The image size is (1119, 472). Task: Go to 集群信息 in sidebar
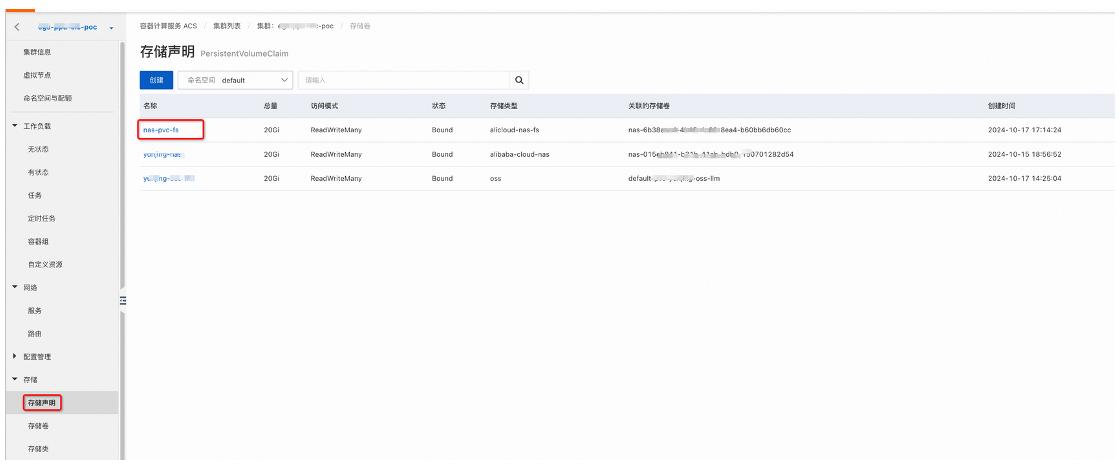[37, 52]
